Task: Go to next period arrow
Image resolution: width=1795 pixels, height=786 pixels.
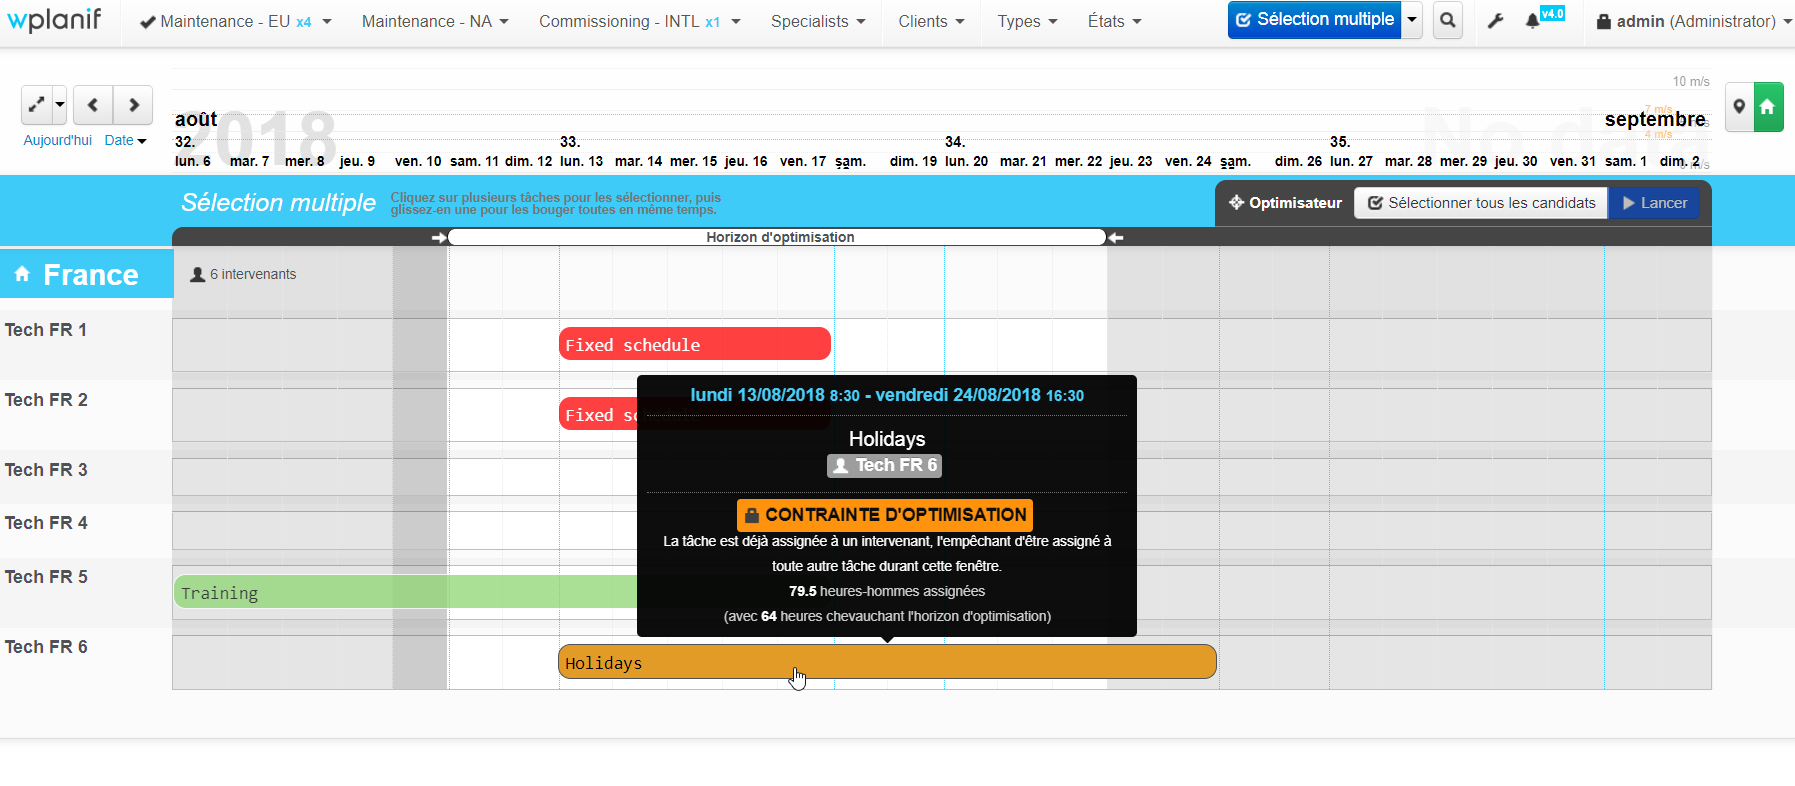Action: 133,105
